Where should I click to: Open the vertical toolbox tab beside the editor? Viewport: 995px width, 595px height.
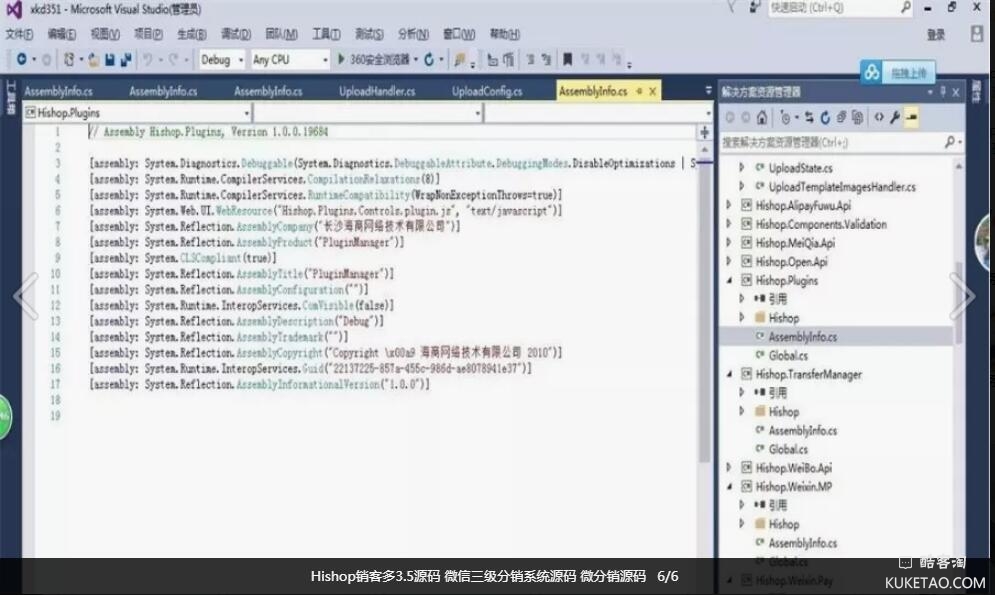click(10, 97)
